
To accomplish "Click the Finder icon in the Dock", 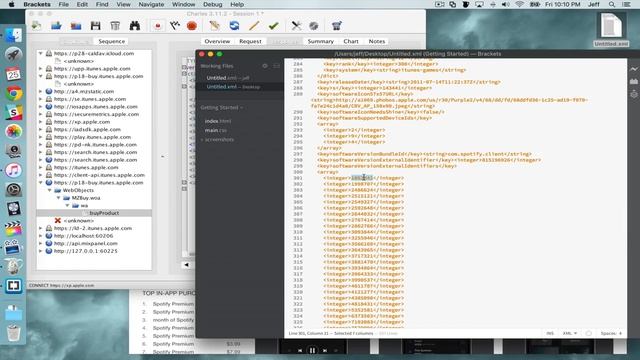I will [x=13, y=36].
